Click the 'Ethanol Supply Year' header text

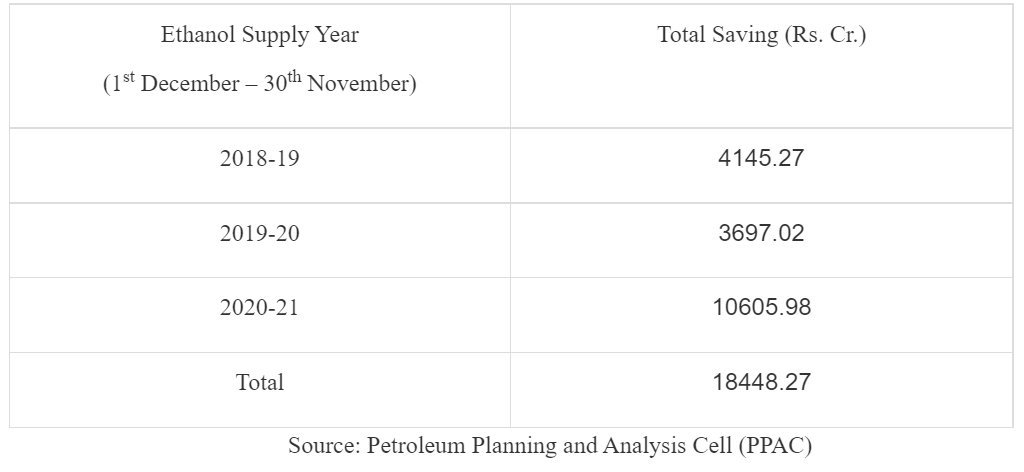coord(260,35)
